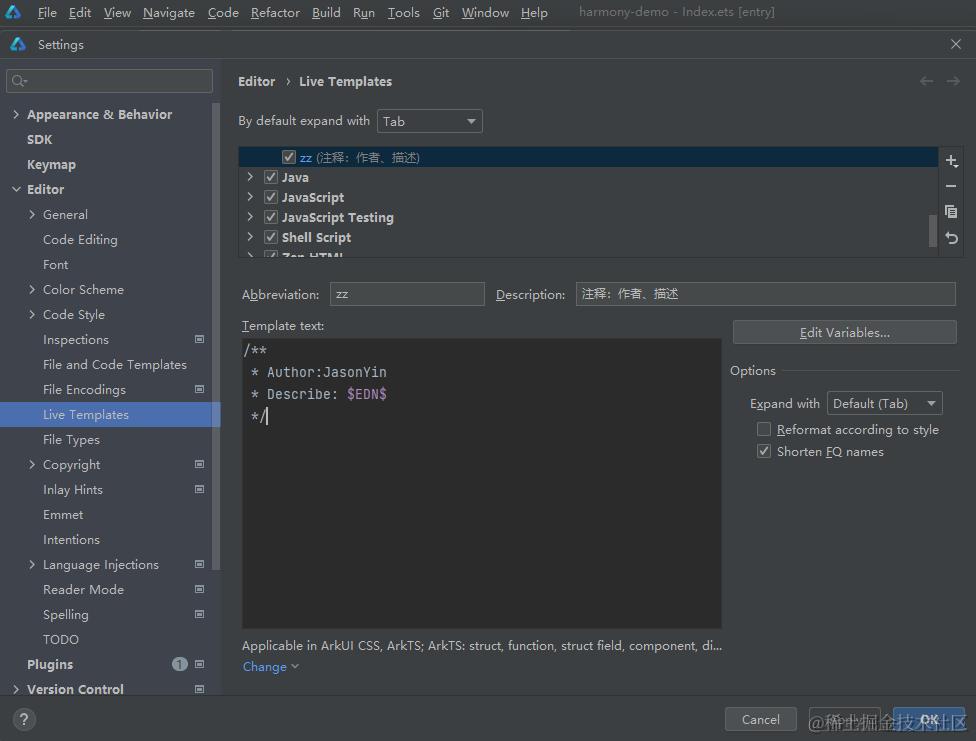Expand Appearance & Behavior settings section
976x741 pixels.
tap(16, 114)
